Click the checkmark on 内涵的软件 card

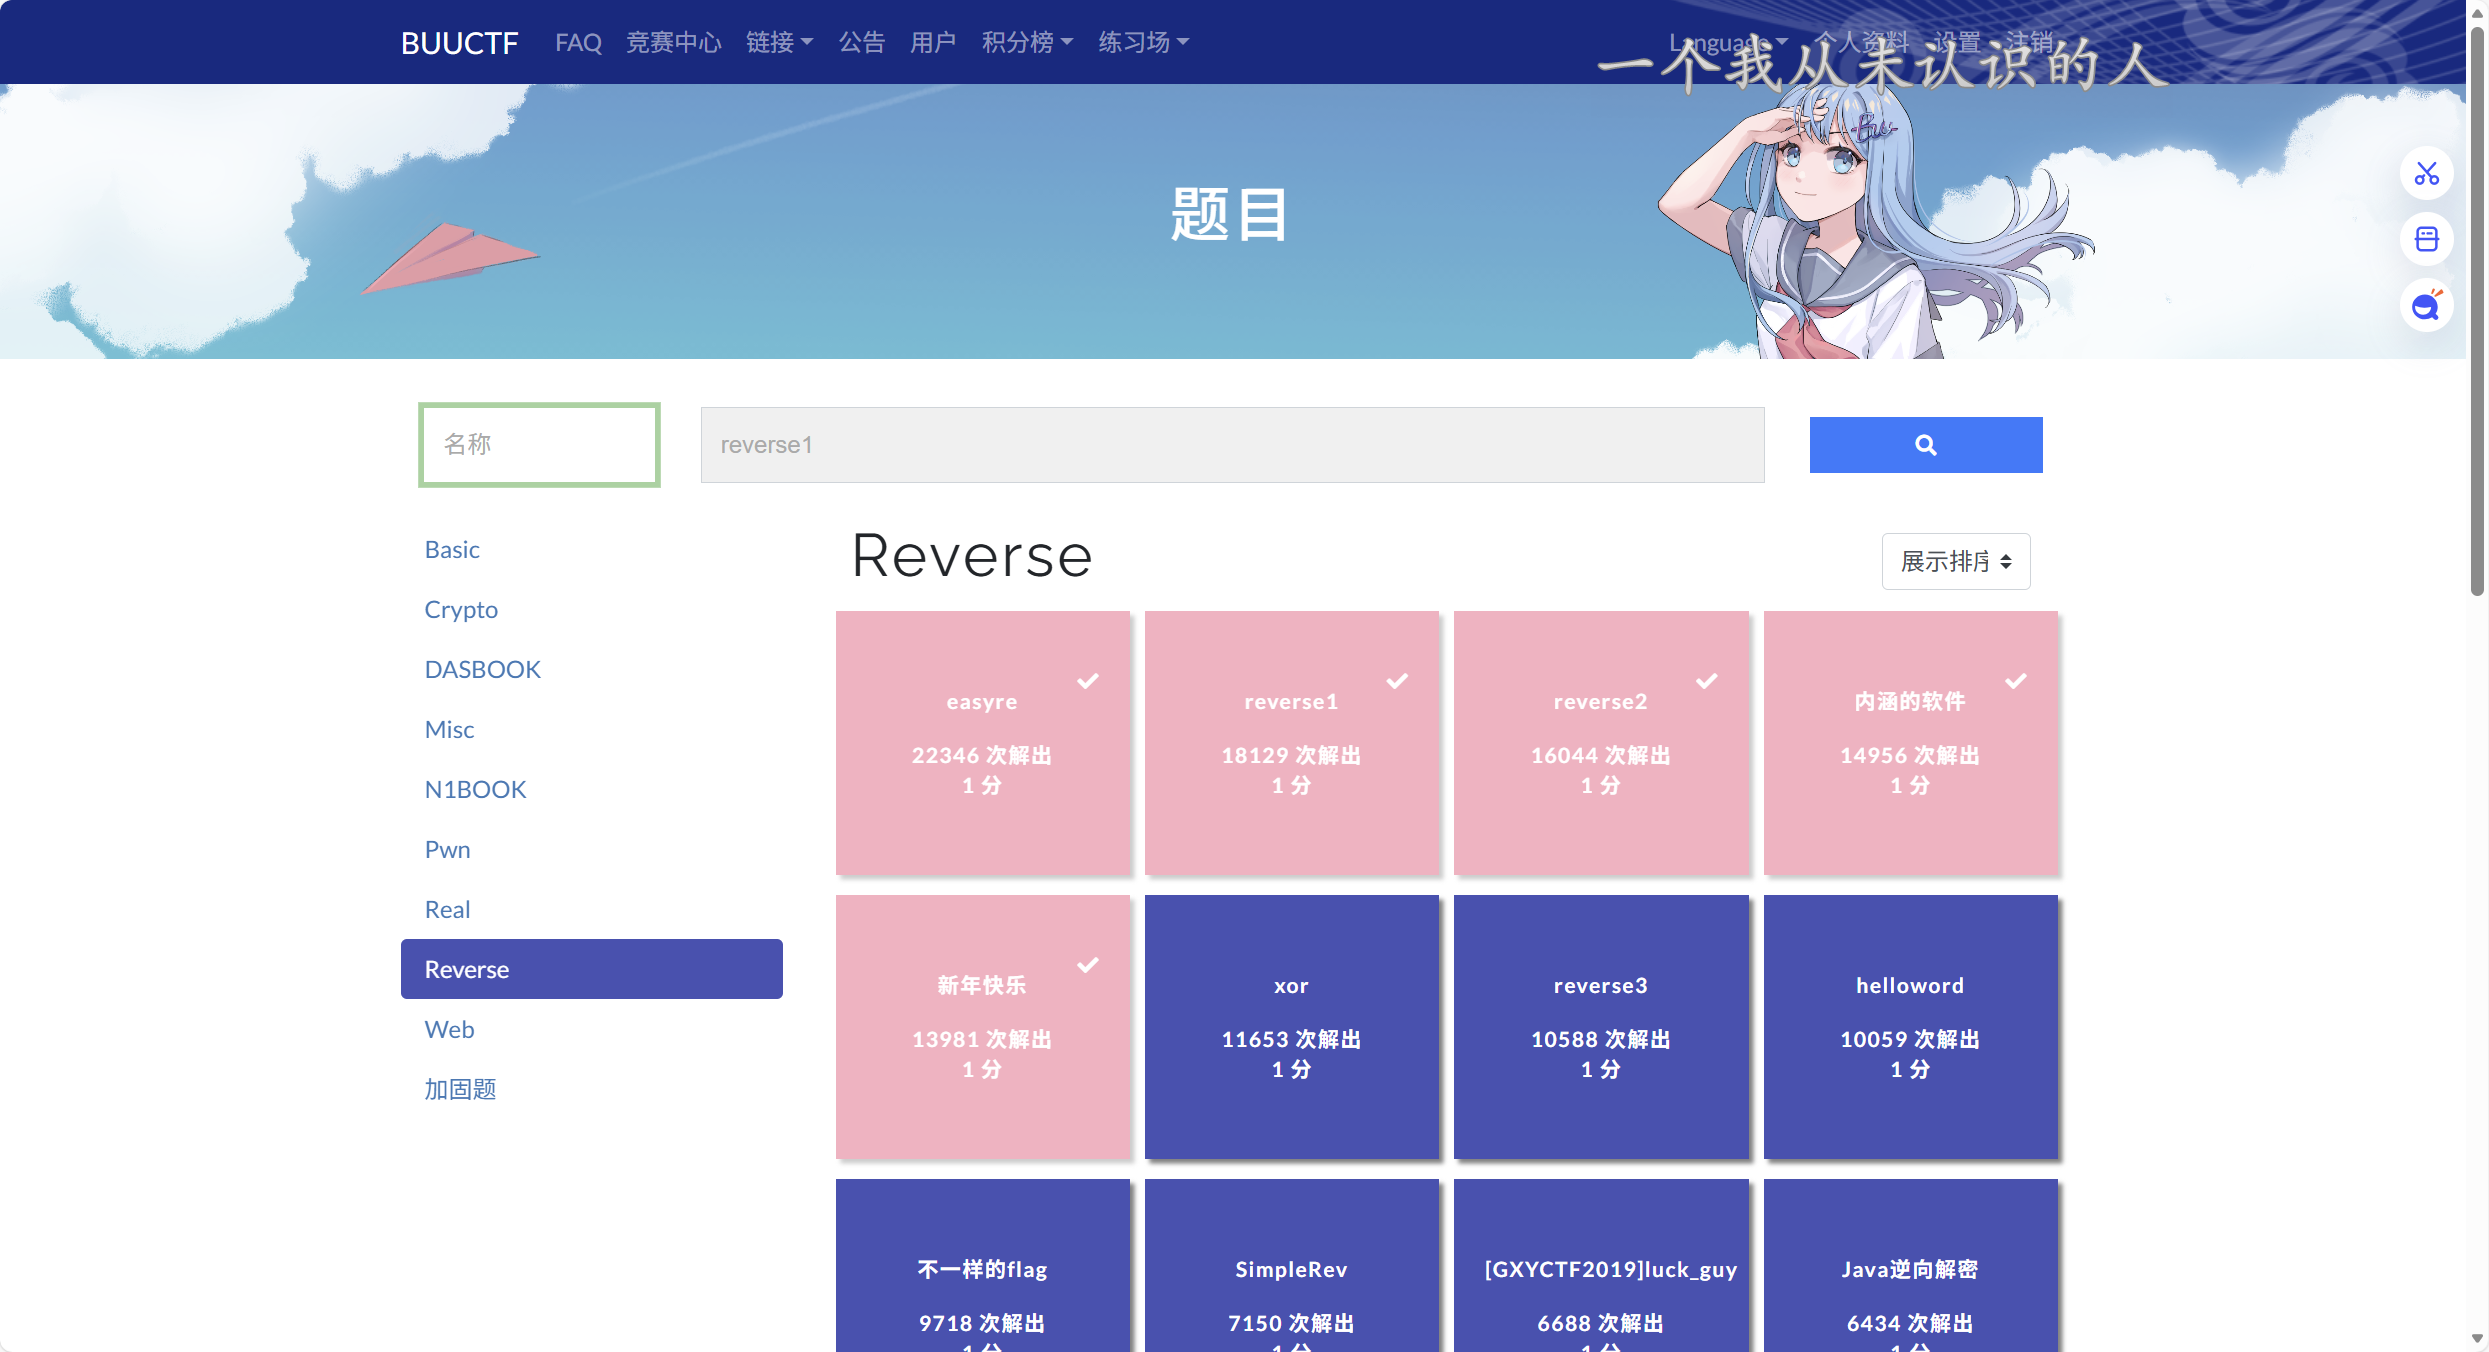point(2015,681)
